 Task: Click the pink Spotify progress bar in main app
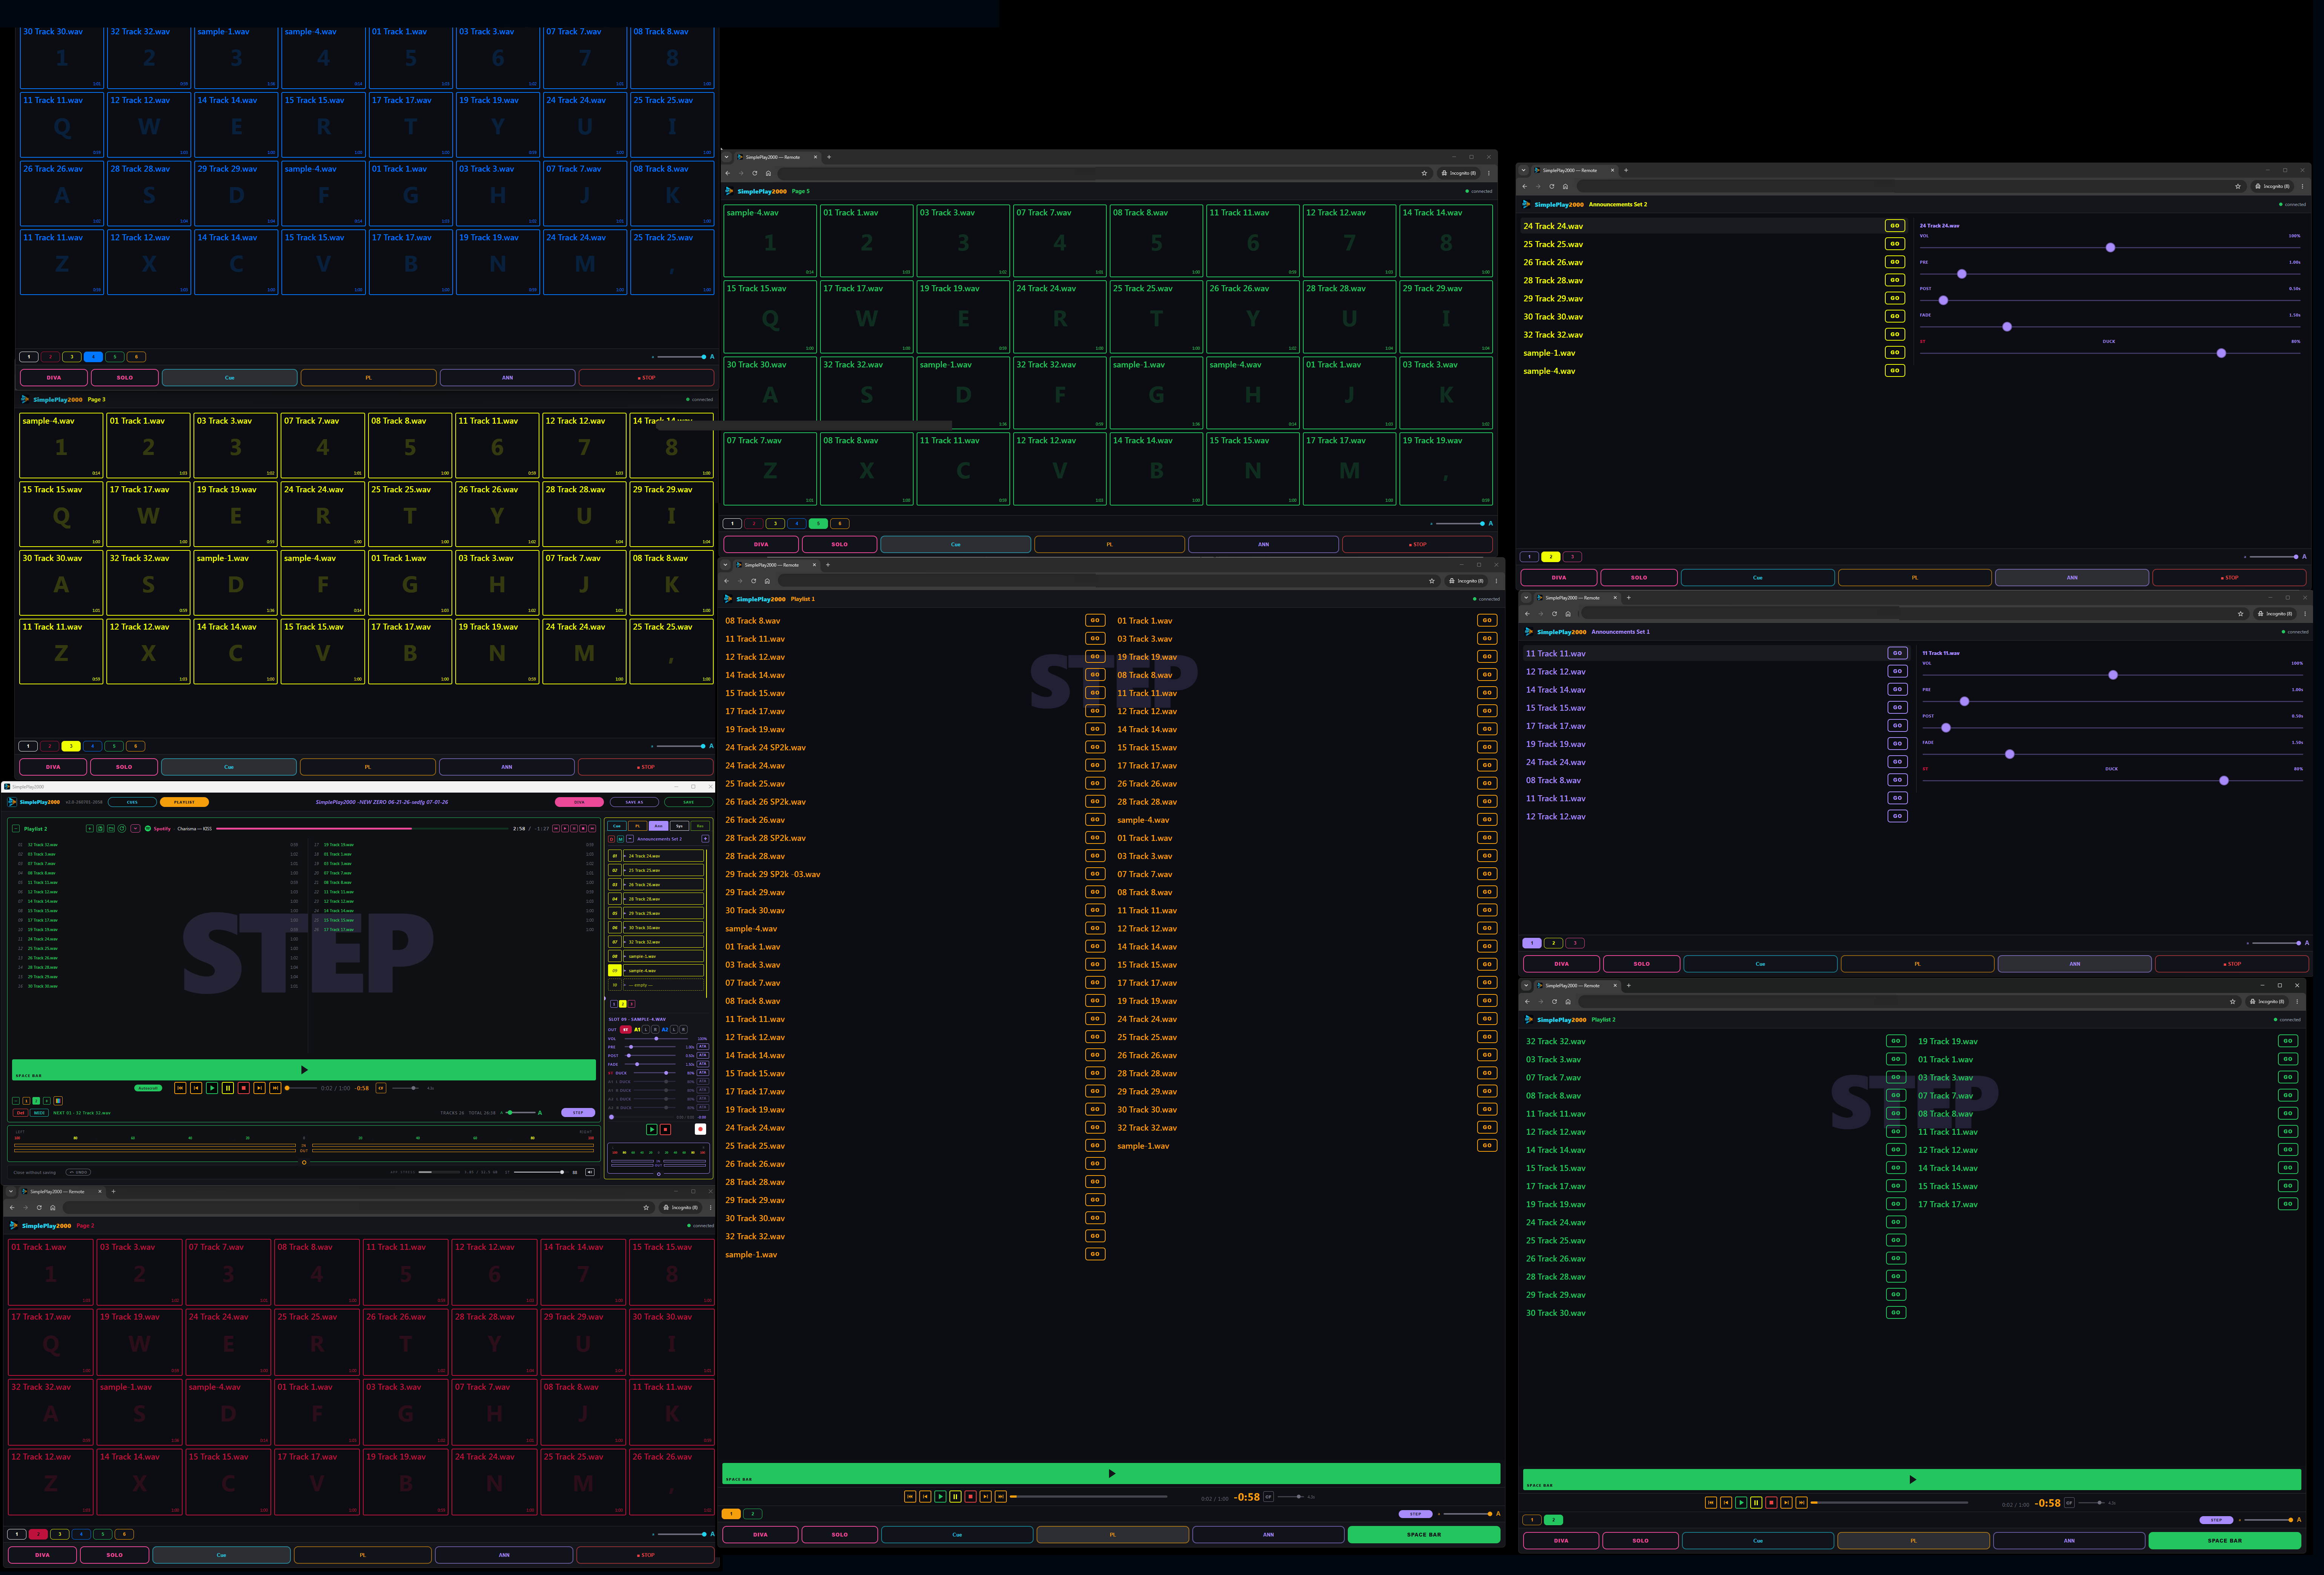[362, 829]
